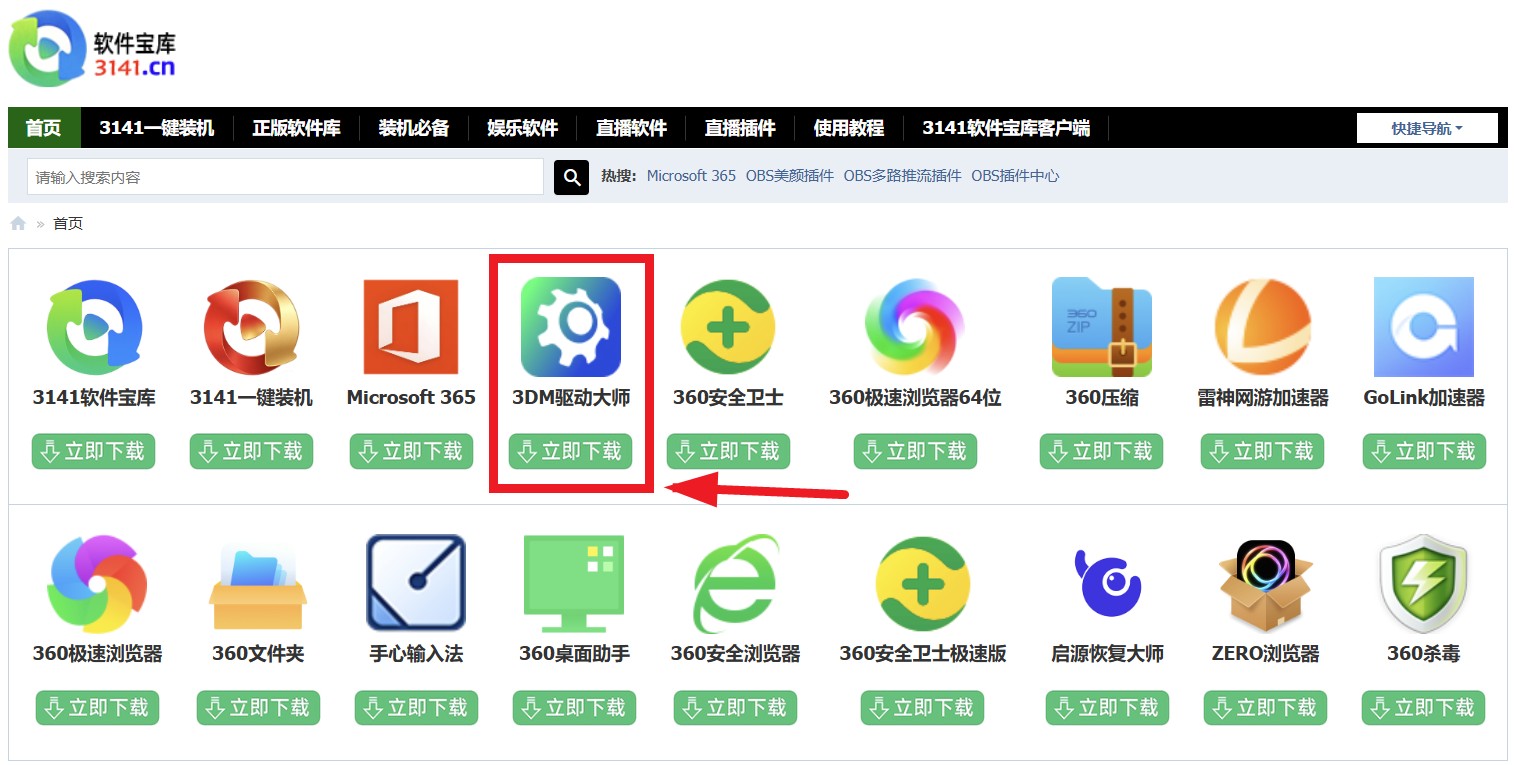This screenshot has height=765, width=1514.
Task: Click 立即下载 under 360极速浏览器64位
Action: (915, 451)
